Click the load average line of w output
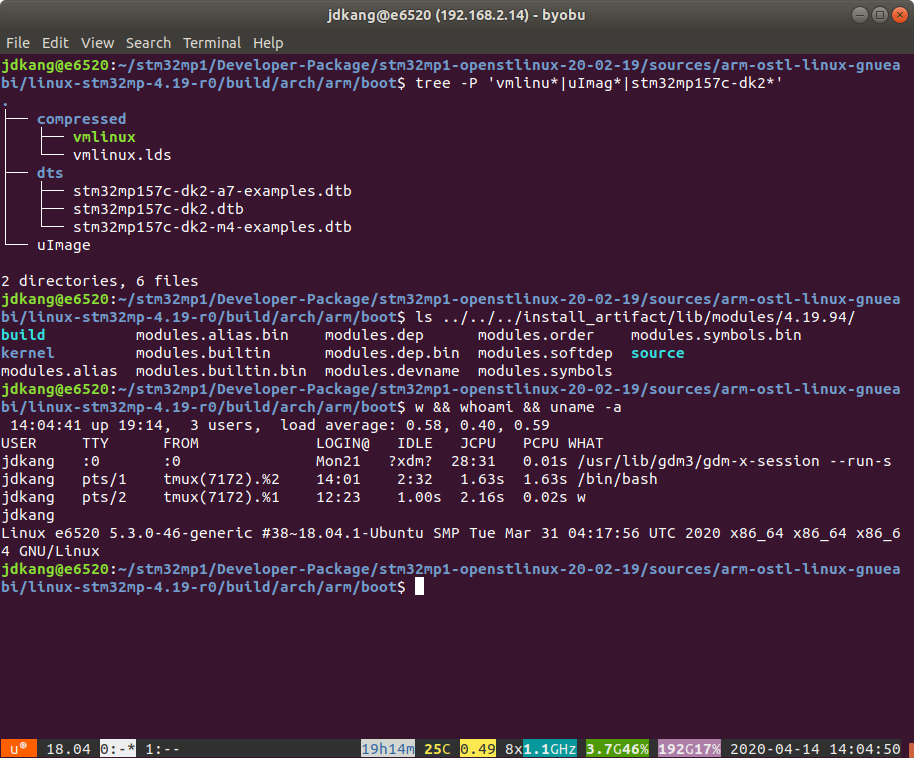Image resolution: width=914 pixels, height=758 pixels. pos(280,426)
